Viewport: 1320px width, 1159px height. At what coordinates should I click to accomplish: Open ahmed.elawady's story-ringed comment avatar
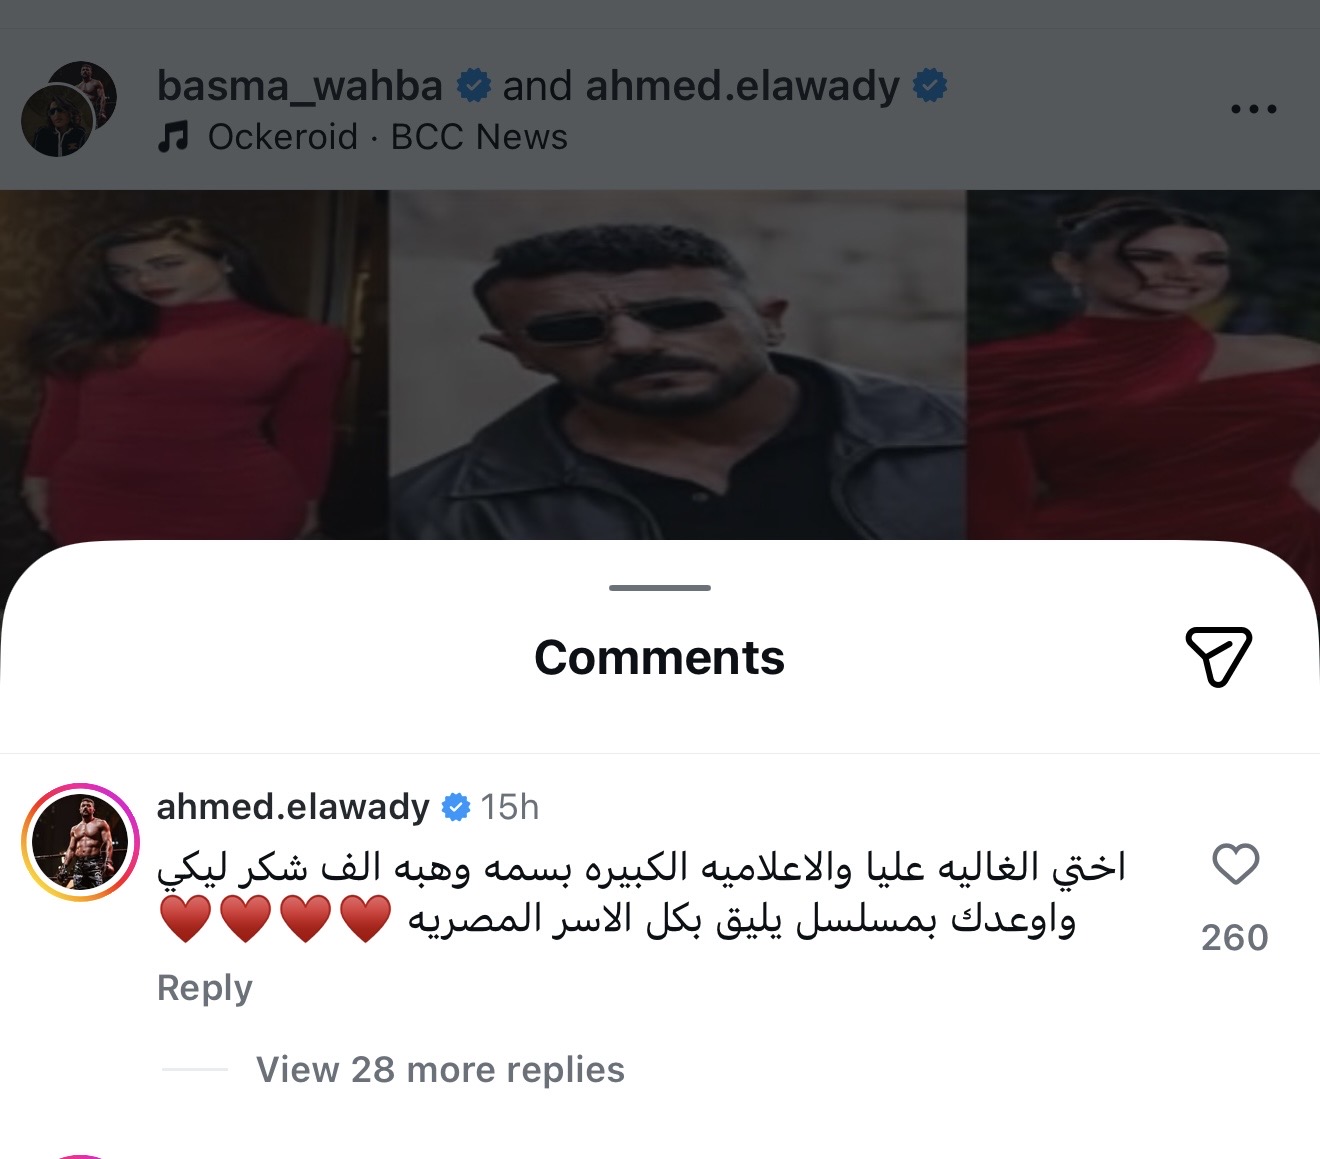[x=80, y=842]
